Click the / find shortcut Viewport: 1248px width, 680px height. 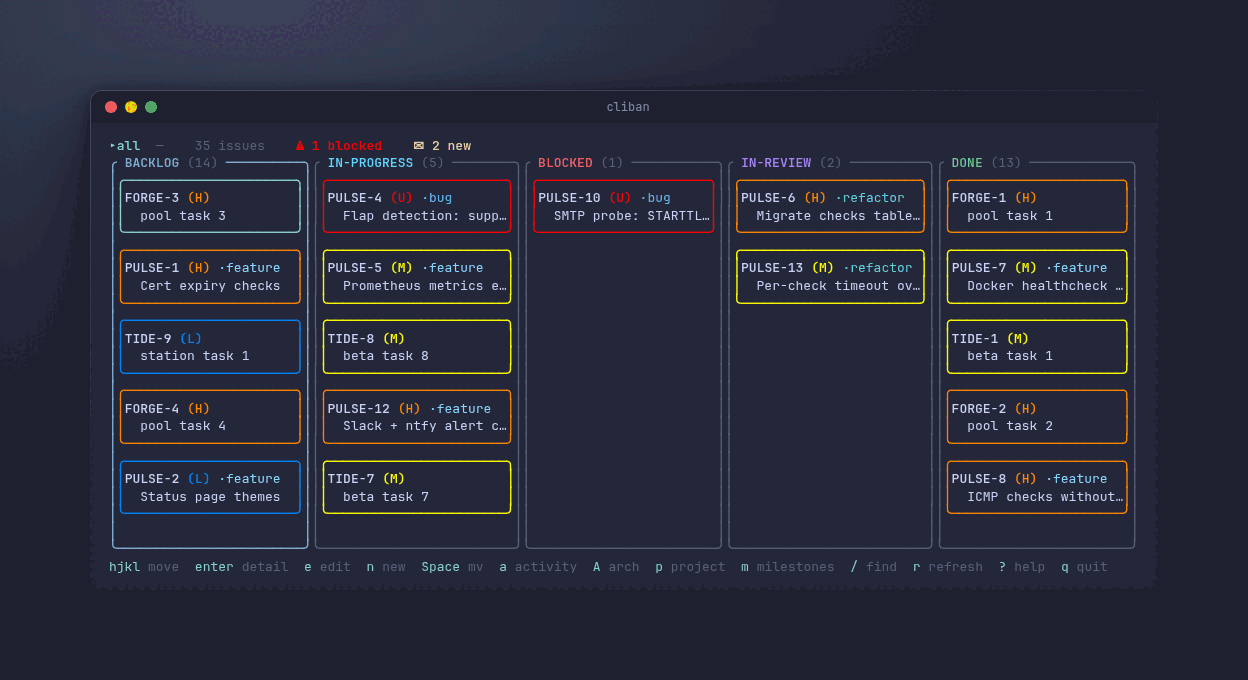pos(874,567)
